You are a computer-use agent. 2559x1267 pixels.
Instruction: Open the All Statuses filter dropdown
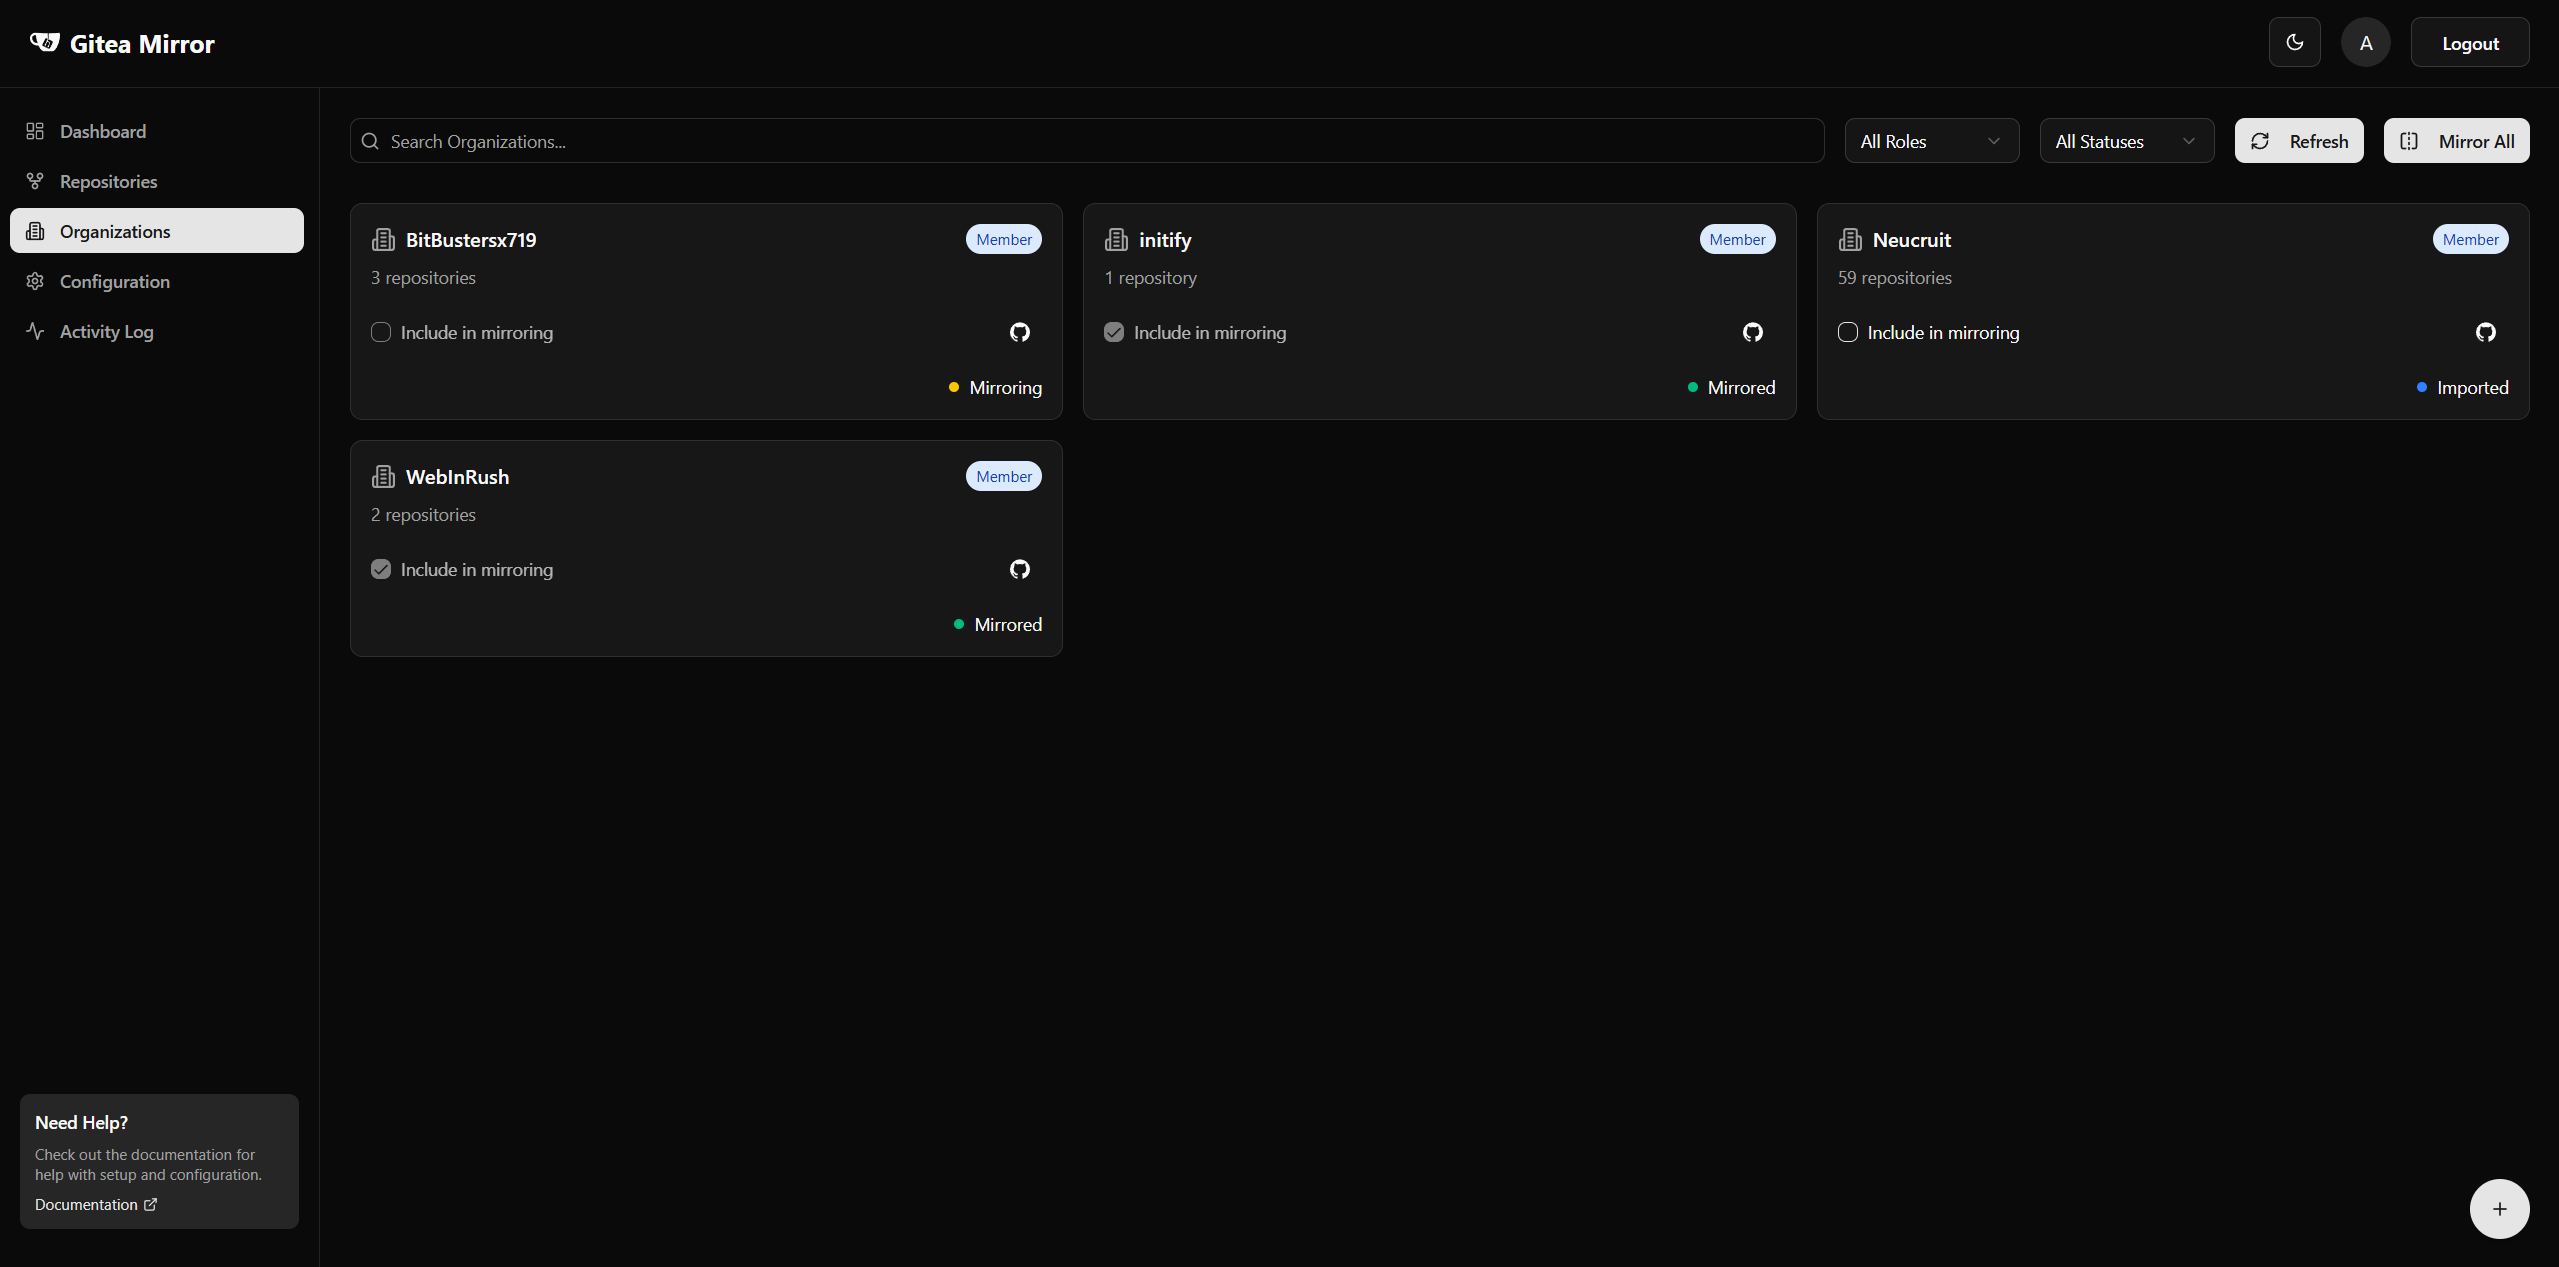point(2125,141)
